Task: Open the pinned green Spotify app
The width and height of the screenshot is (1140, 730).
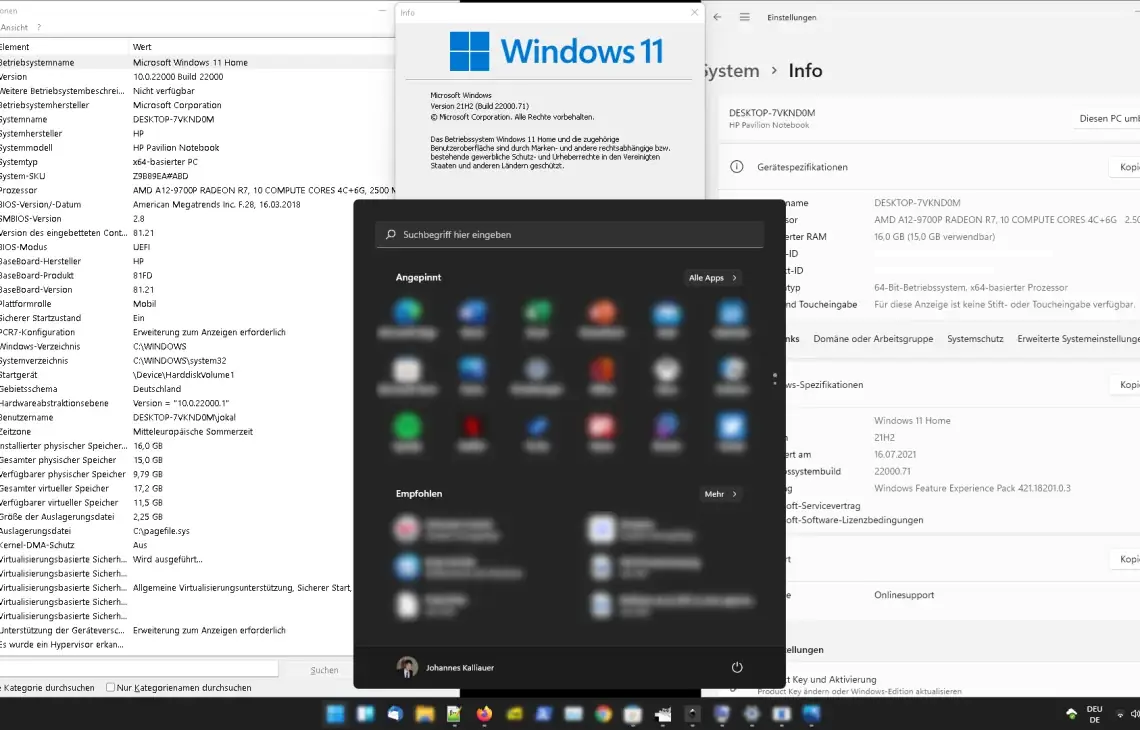Action: pyautogui.click(x=407, y=432)
